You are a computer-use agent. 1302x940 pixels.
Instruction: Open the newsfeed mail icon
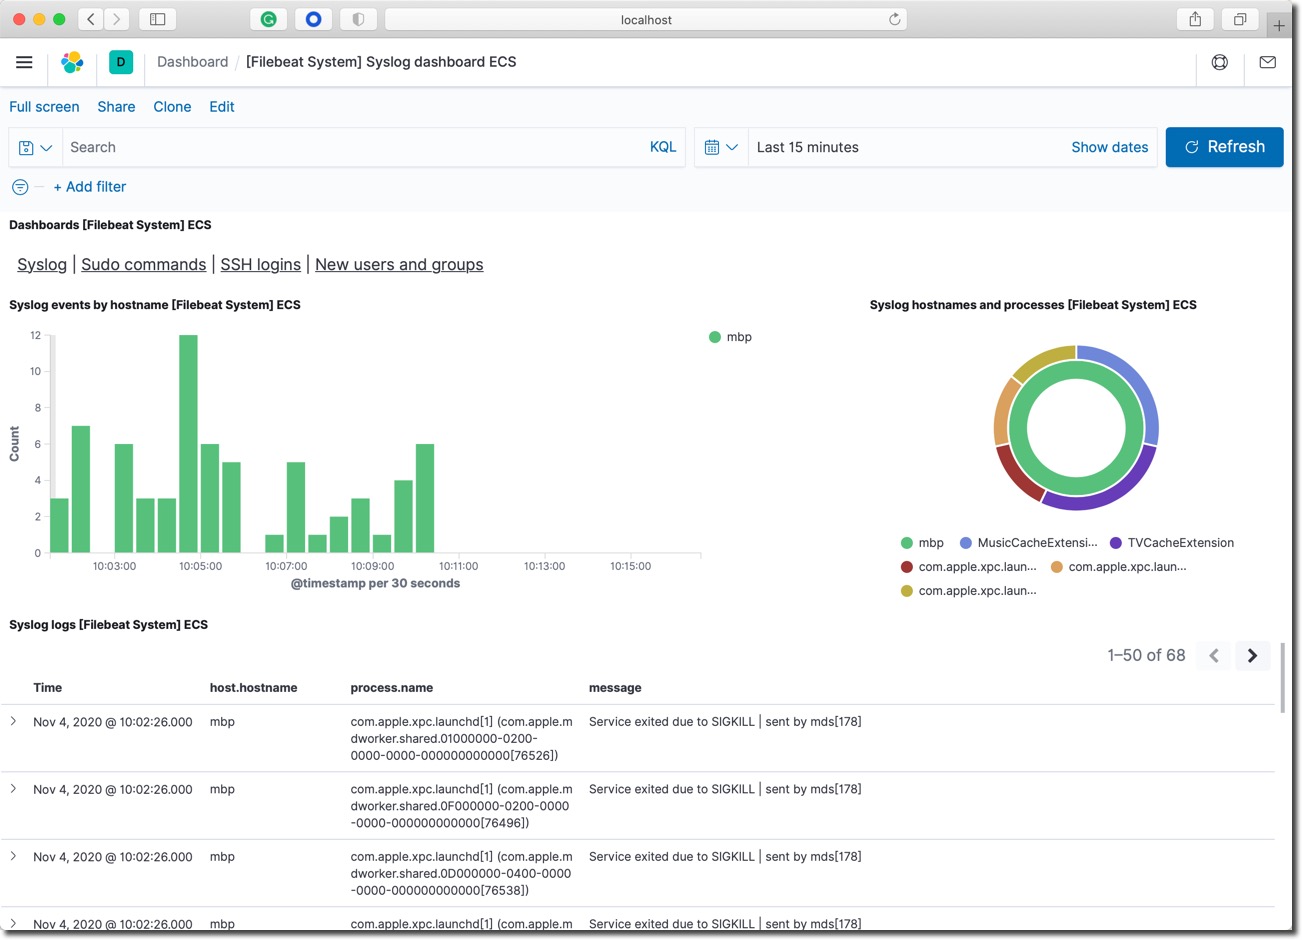pos(1268,62)
